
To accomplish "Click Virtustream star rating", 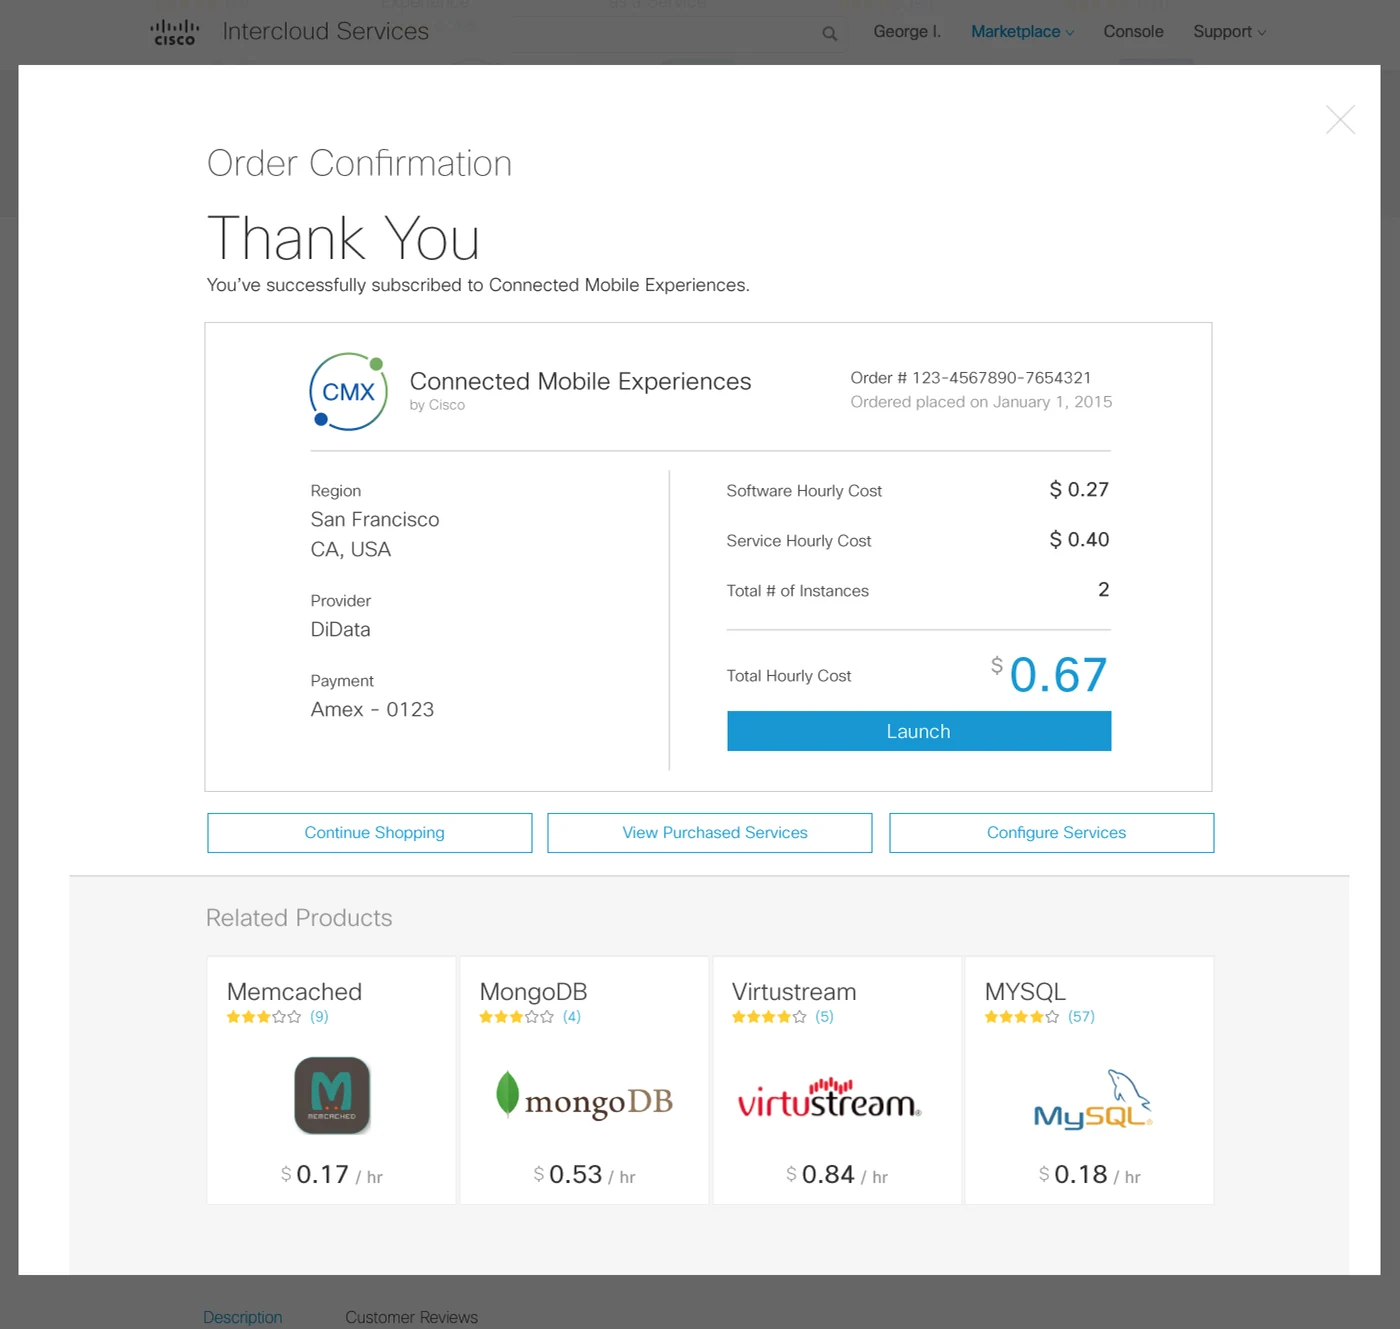I will [768, 1017].
